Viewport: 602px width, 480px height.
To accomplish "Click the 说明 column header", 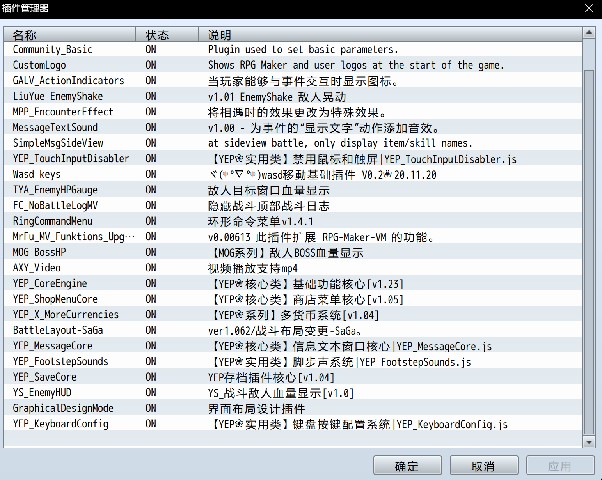I will [x=390, y=35].
